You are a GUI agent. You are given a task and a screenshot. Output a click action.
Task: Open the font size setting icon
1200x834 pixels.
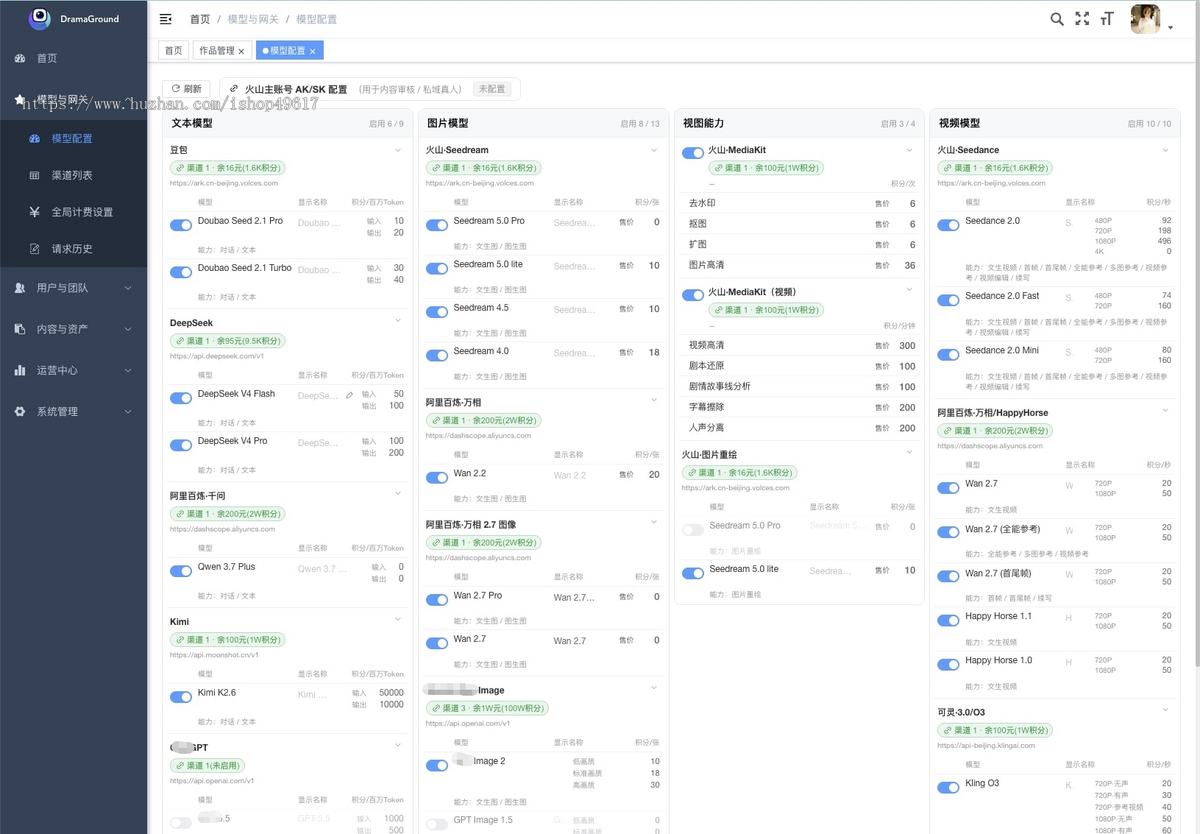[1107, 19]
